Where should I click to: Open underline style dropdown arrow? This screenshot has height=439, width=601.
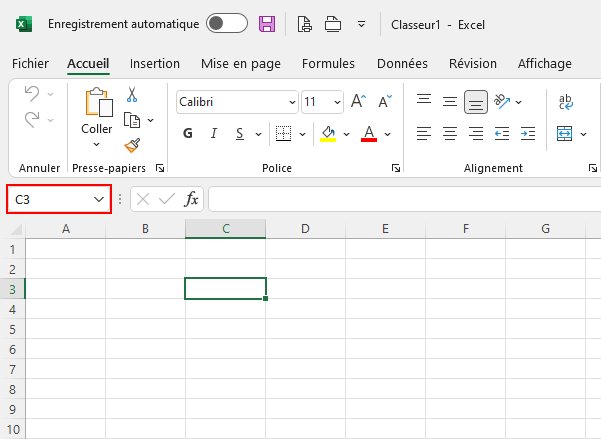[258, 134]
